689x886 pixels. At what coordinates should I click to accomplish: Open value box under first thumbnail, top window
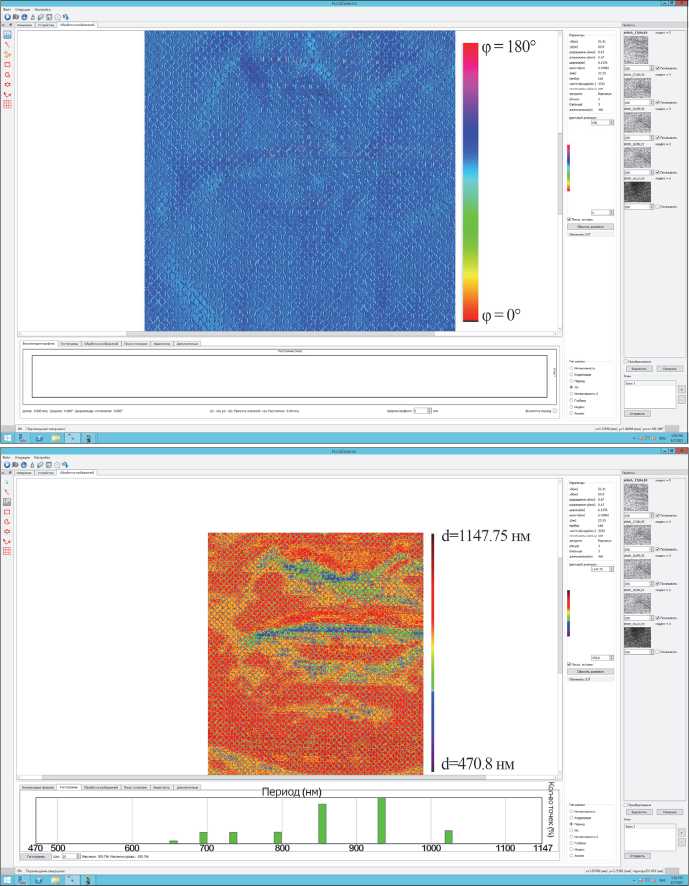click(x=639, y=68)
